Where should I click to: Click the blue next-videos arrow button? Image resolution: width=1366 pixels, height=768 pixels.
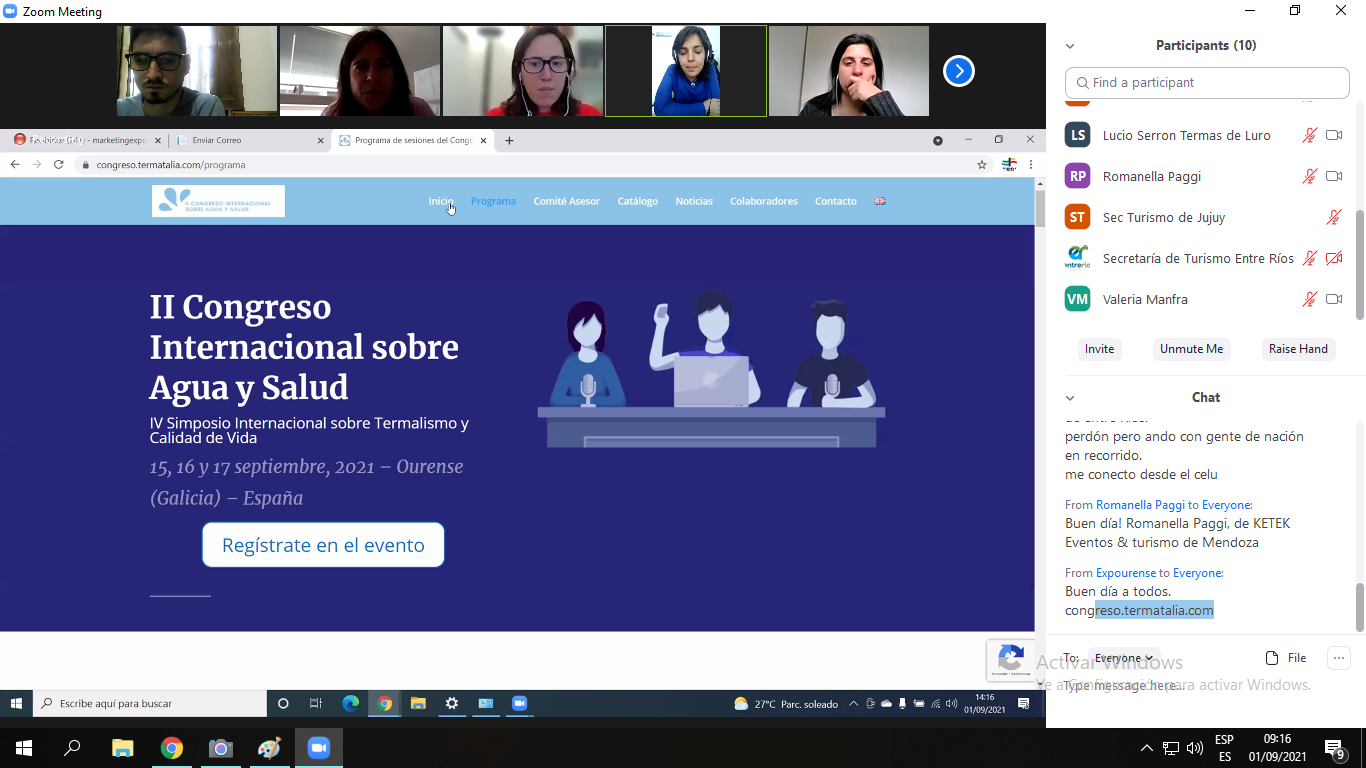point(958,71)
